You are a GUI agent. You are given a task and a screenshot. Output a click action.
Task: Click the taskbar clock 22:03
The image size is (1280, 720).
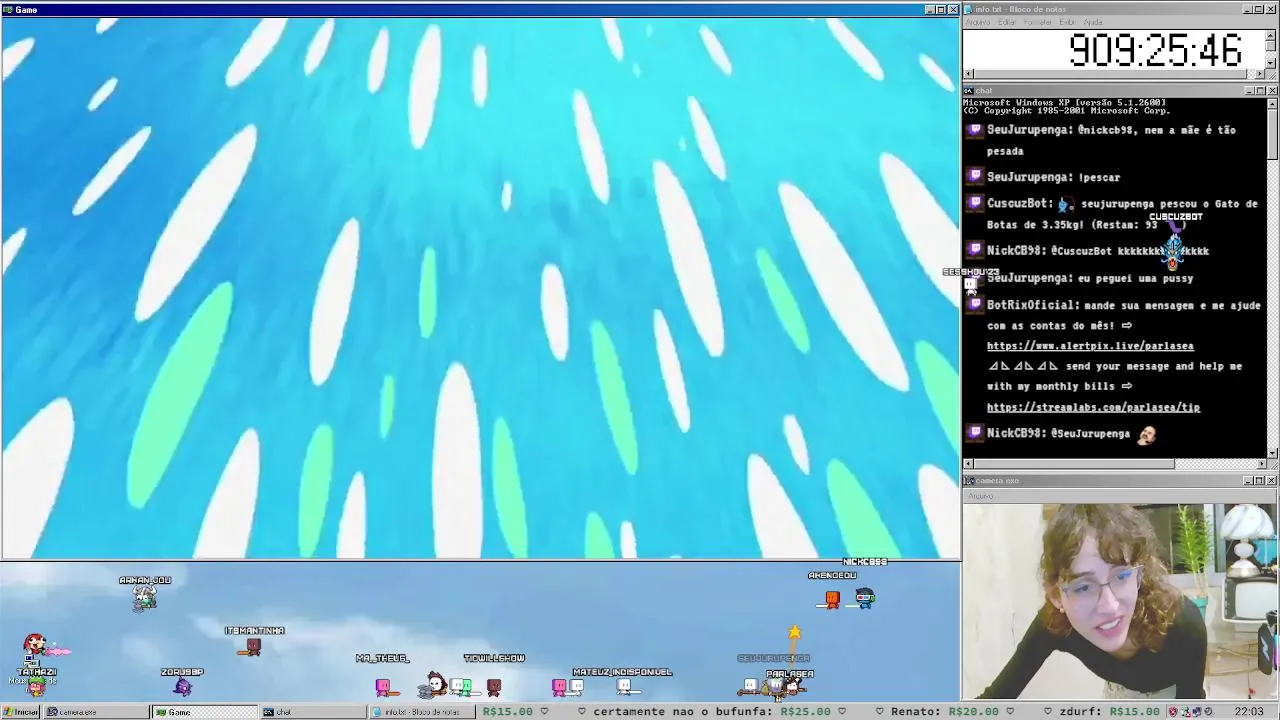[1249, 712]
